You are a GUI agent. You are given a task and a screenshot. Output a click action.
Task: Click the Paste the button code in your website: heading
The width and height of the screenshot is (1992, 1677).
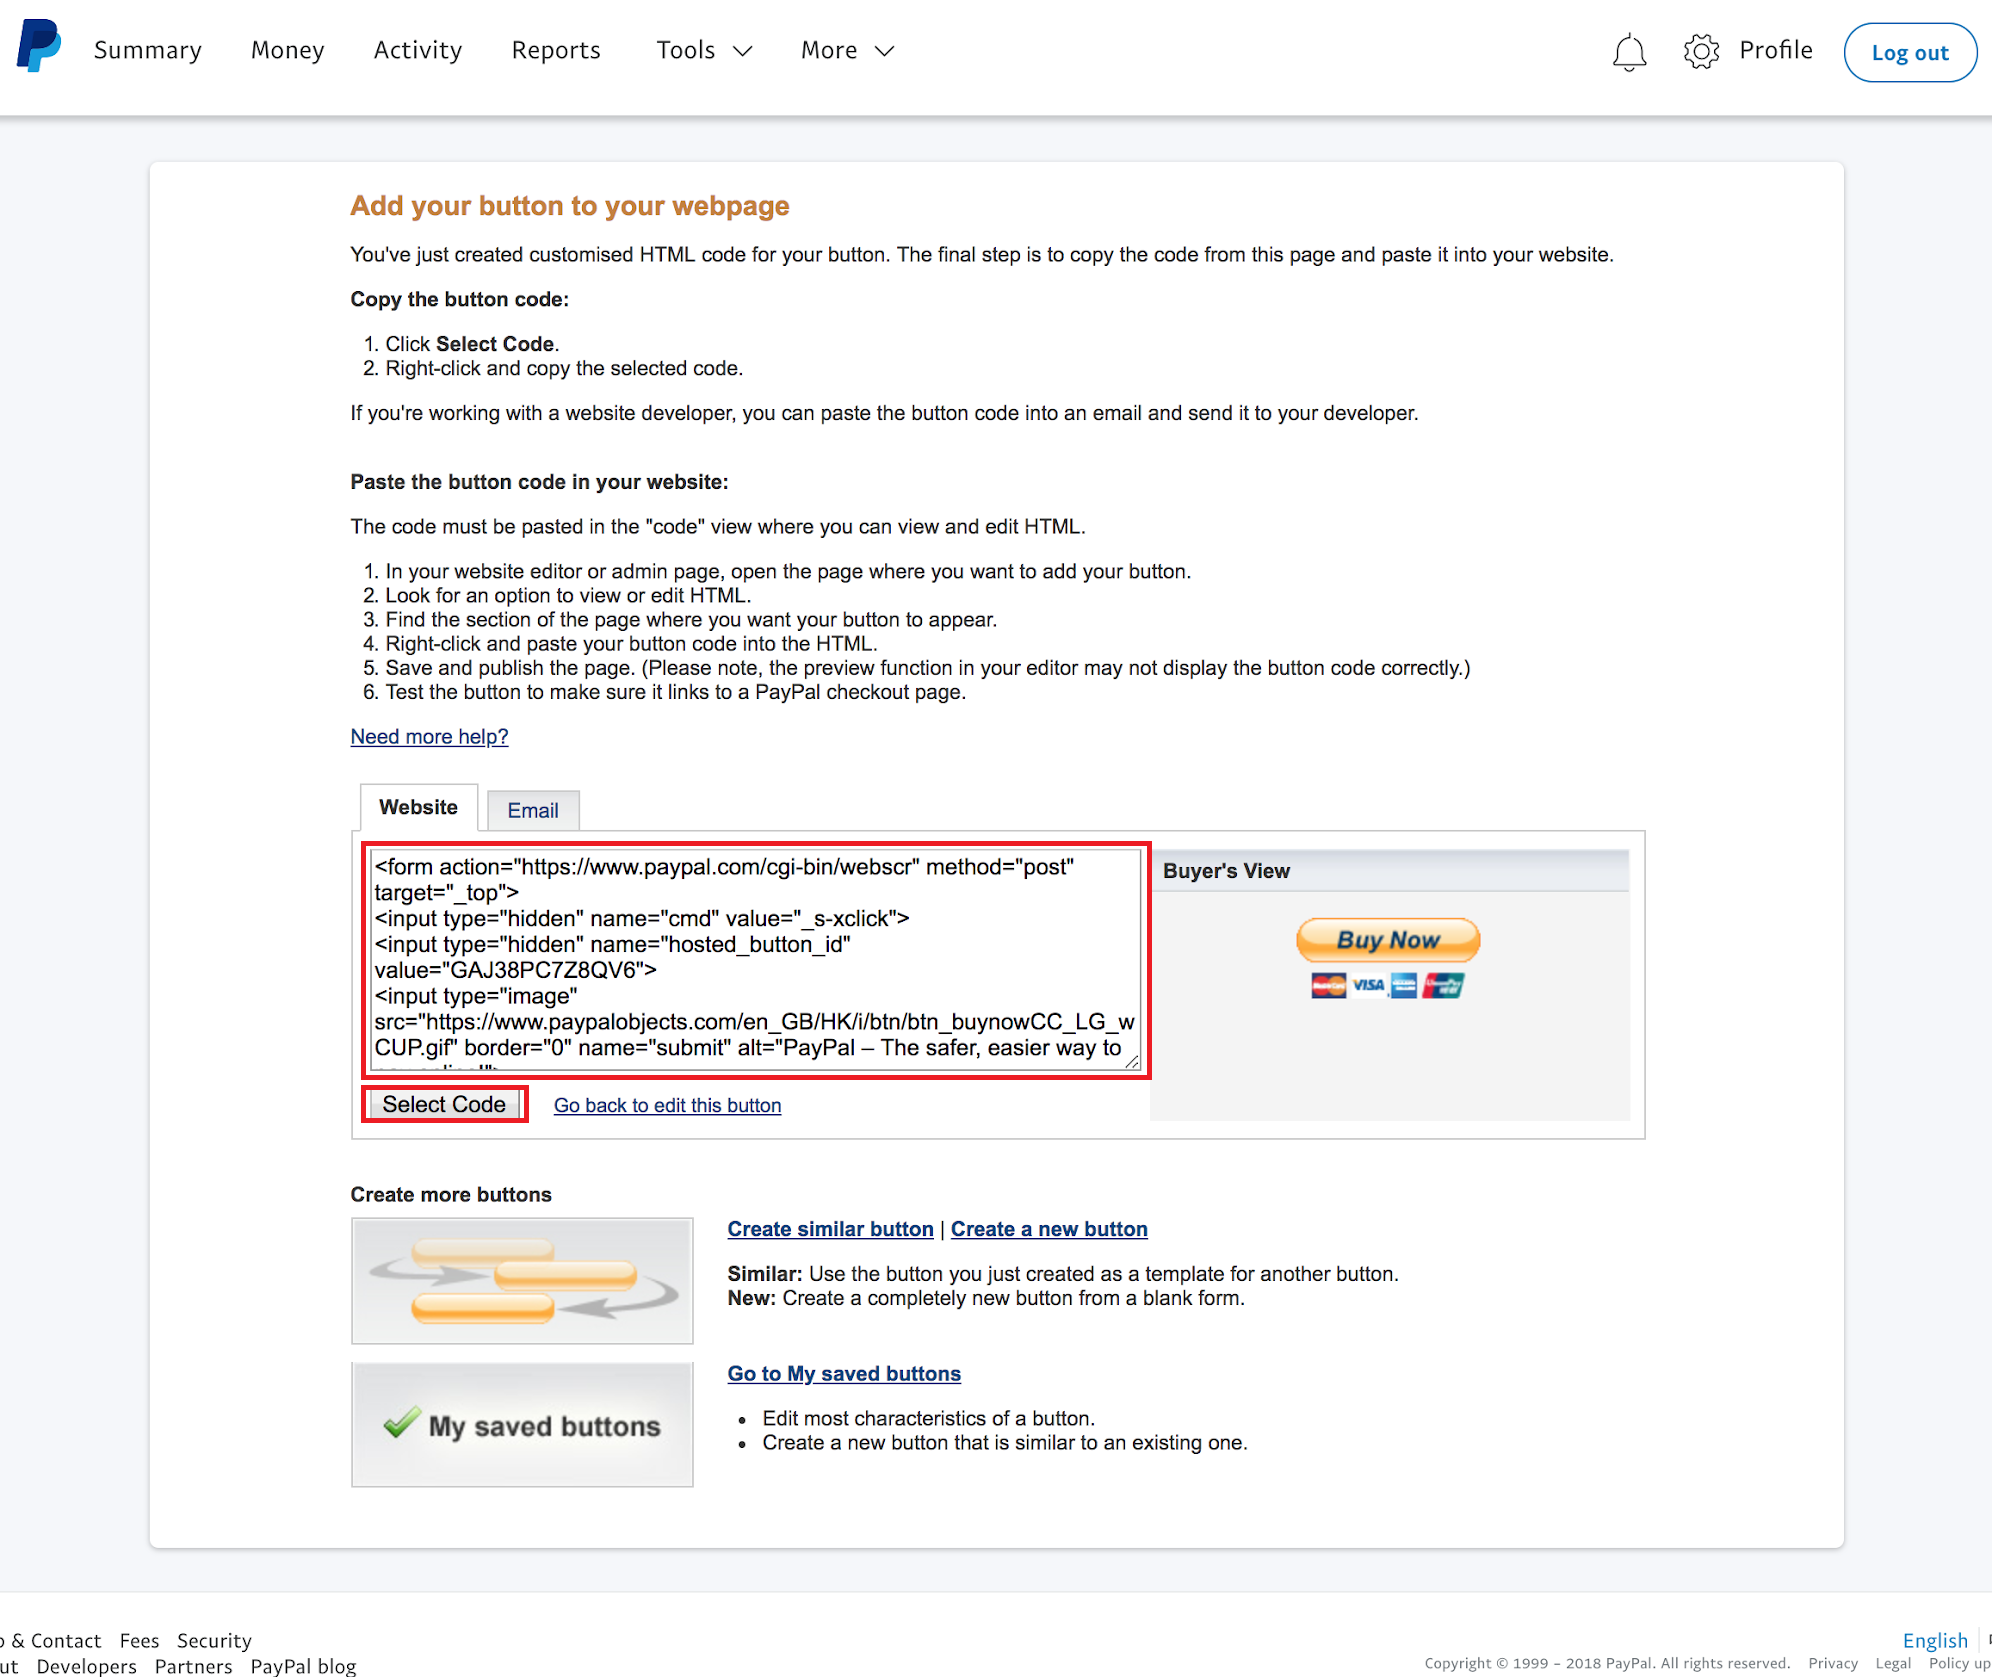539,482
